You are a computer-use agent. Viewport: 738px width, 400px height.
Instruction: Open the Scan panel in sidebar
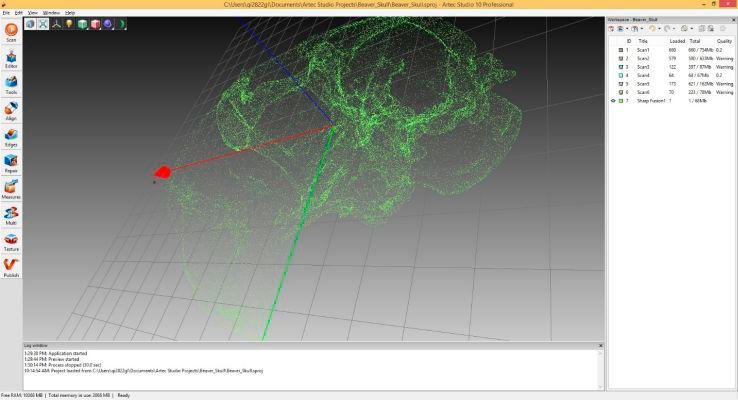click(x=11, y=32)
